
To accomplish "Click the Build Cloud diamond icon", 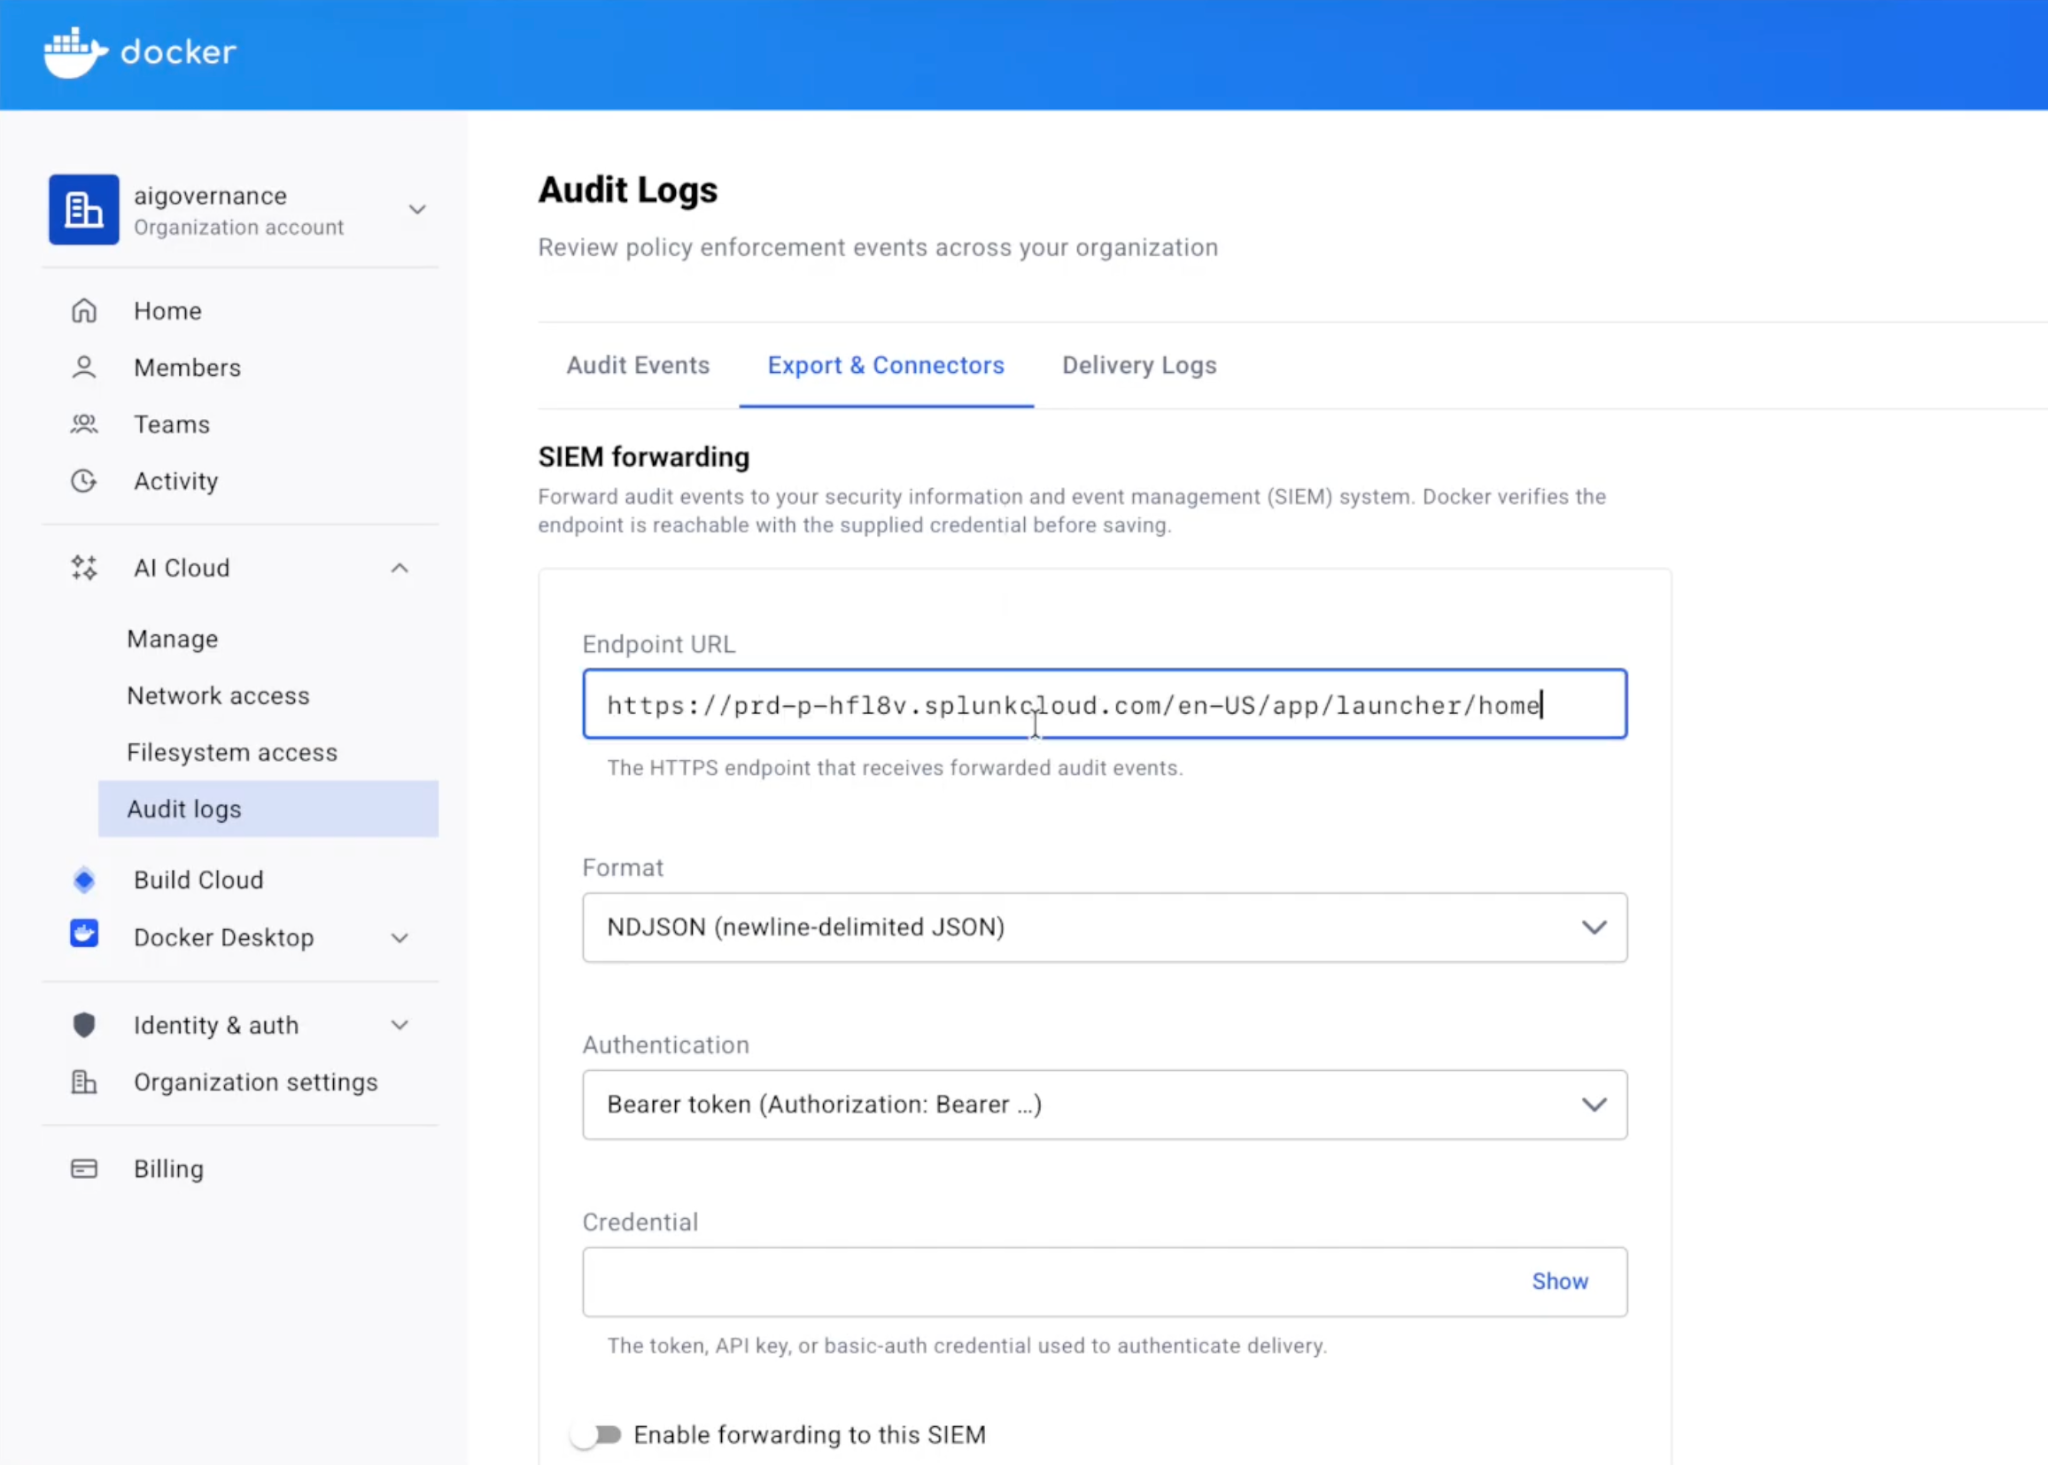I will [84, 880].
